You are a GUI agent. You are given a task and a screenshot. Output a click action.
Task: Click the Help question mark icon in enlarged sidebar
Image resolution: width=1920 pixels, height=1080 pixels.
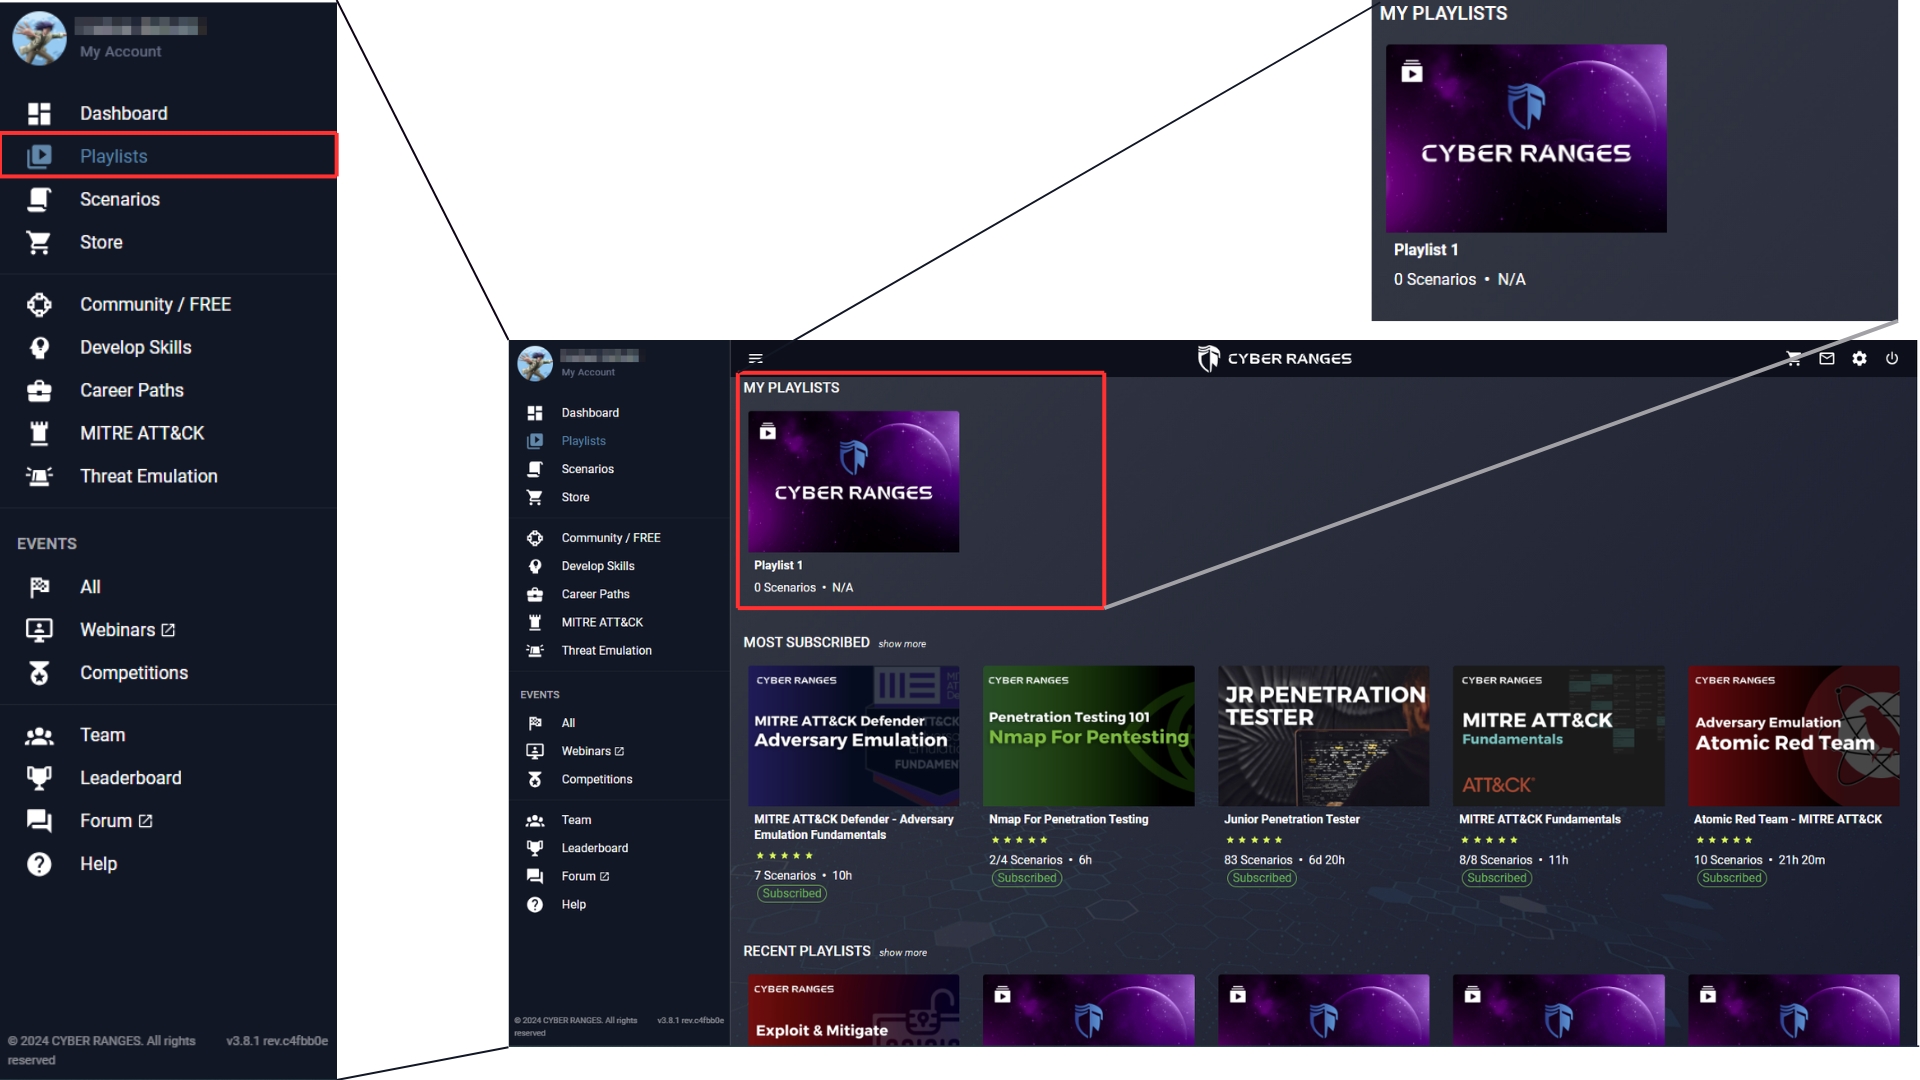point(39,864)
